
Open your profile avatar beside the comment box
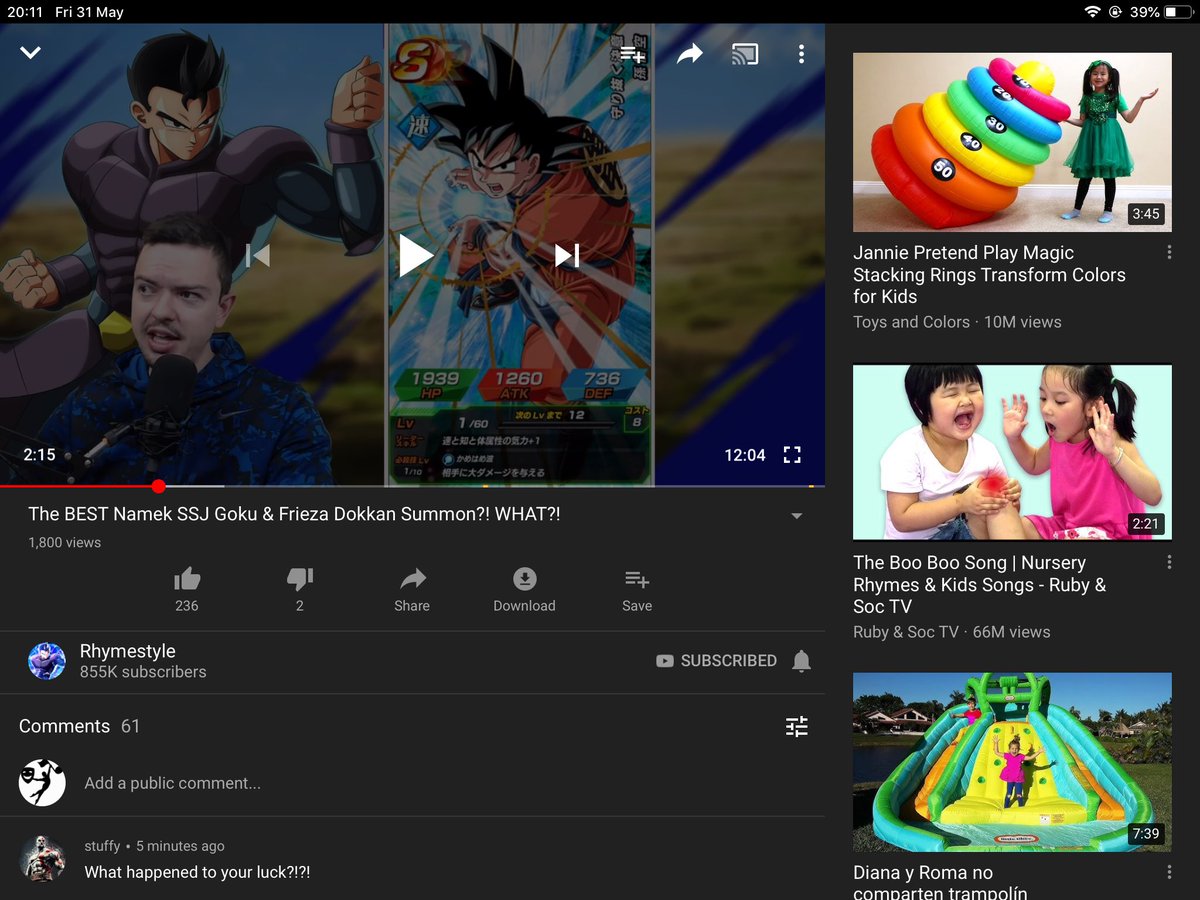[x=42, y=782]
